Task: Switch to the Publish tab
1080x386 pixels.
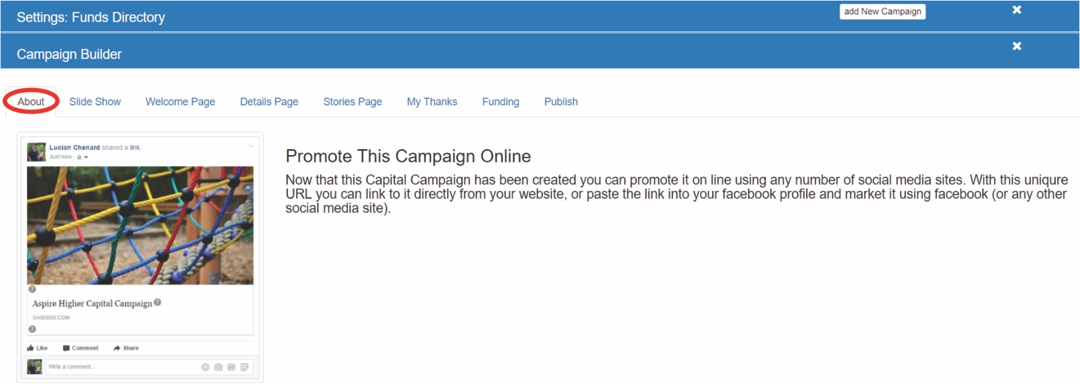Action: coord(561,102)
